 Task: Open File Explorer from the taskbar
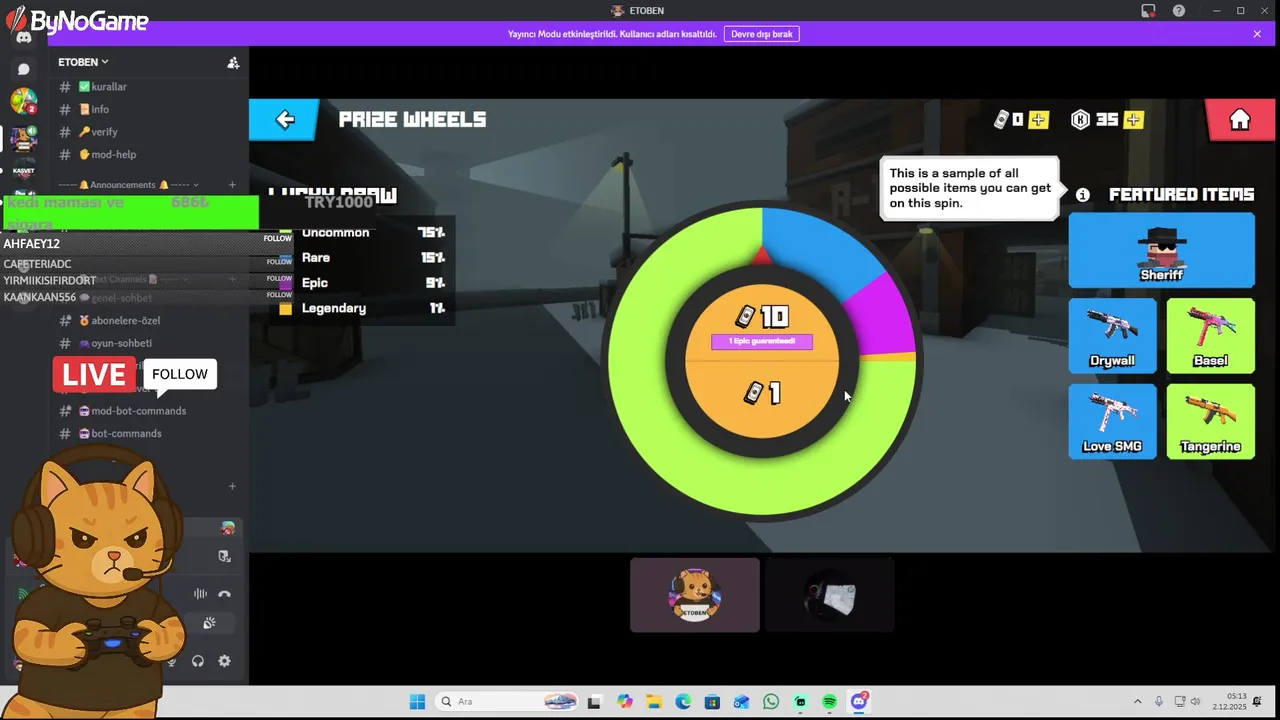653,702
